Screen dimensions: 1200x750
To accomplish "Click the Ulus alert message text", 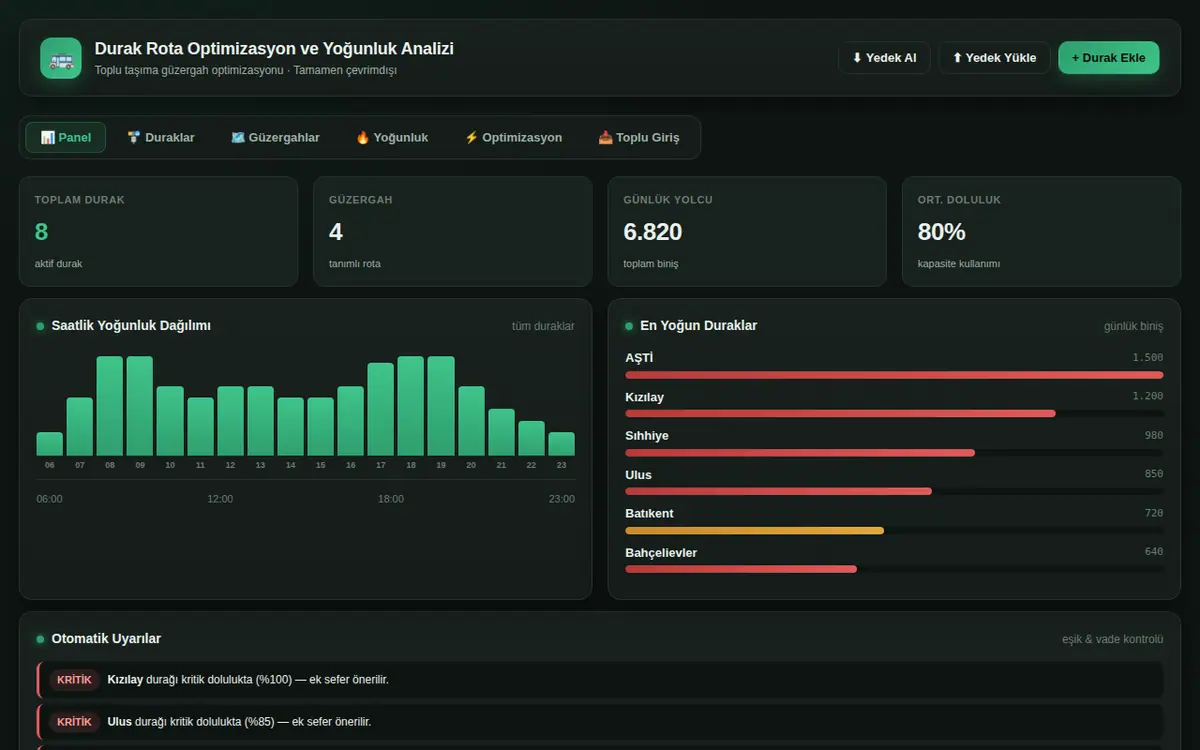I will tap(239, 722).
